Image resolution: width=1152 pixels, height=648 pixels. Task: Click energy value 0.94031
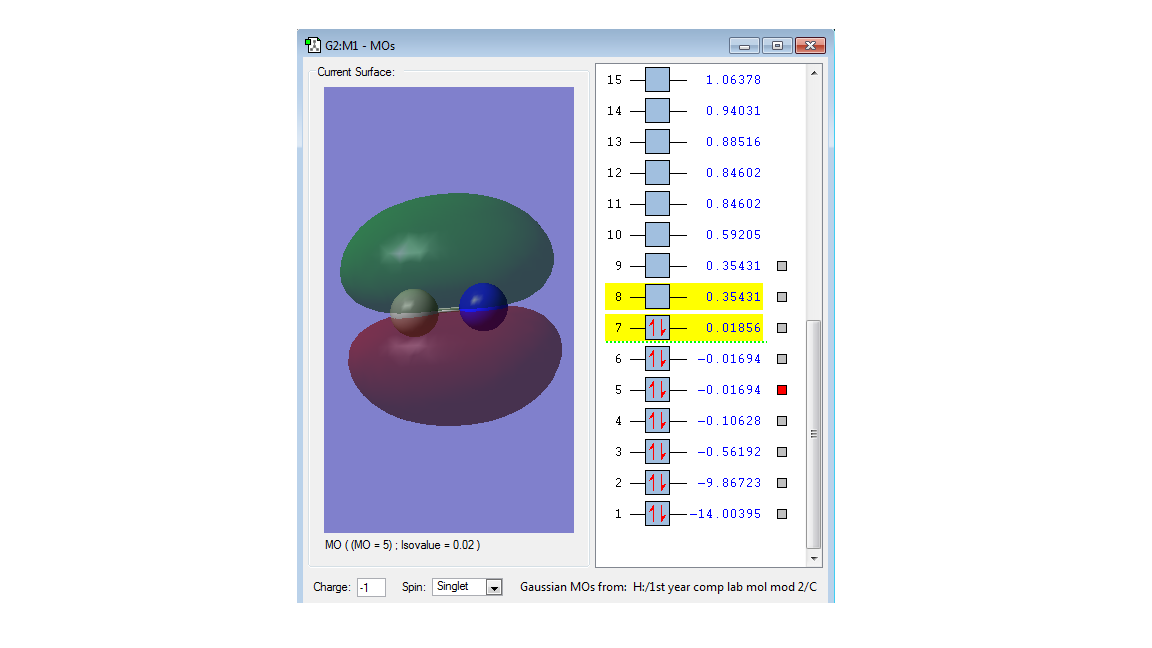(x=733, y=110)
